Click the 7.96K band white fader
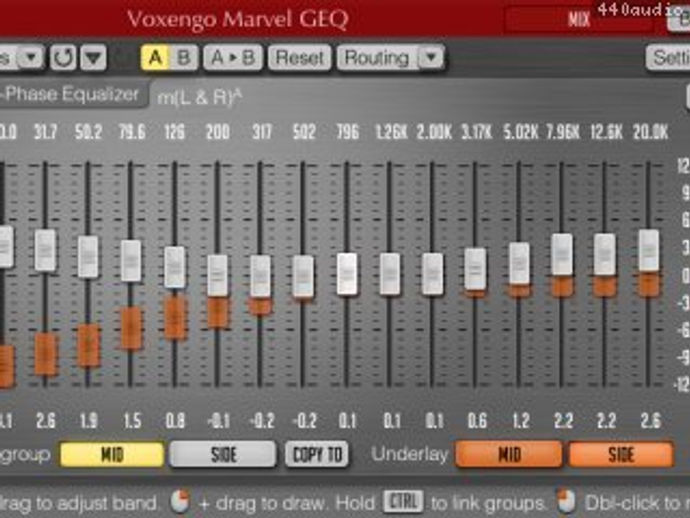 point(562,254)
